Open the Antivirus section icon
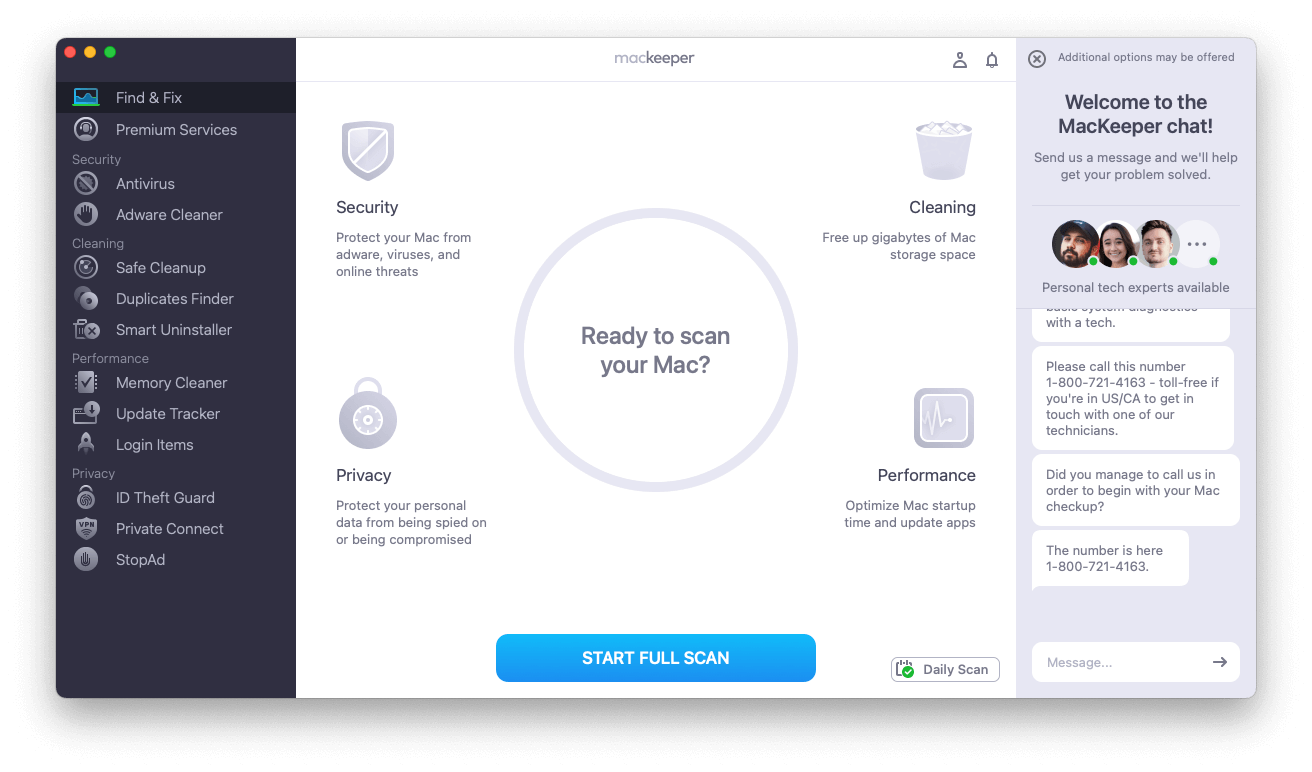This screenshot has height=772, width=1312. tap(86, 184)
